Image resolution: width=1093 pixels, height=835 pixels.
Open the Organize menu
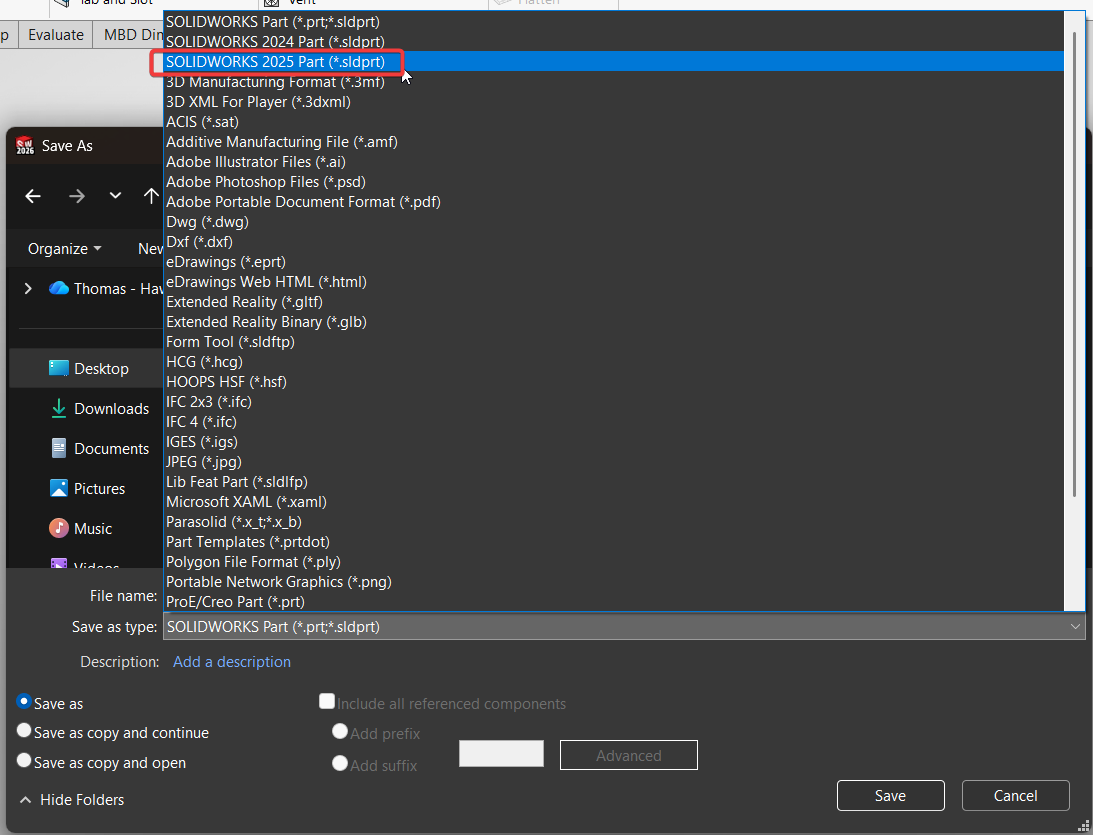(64, 249)
